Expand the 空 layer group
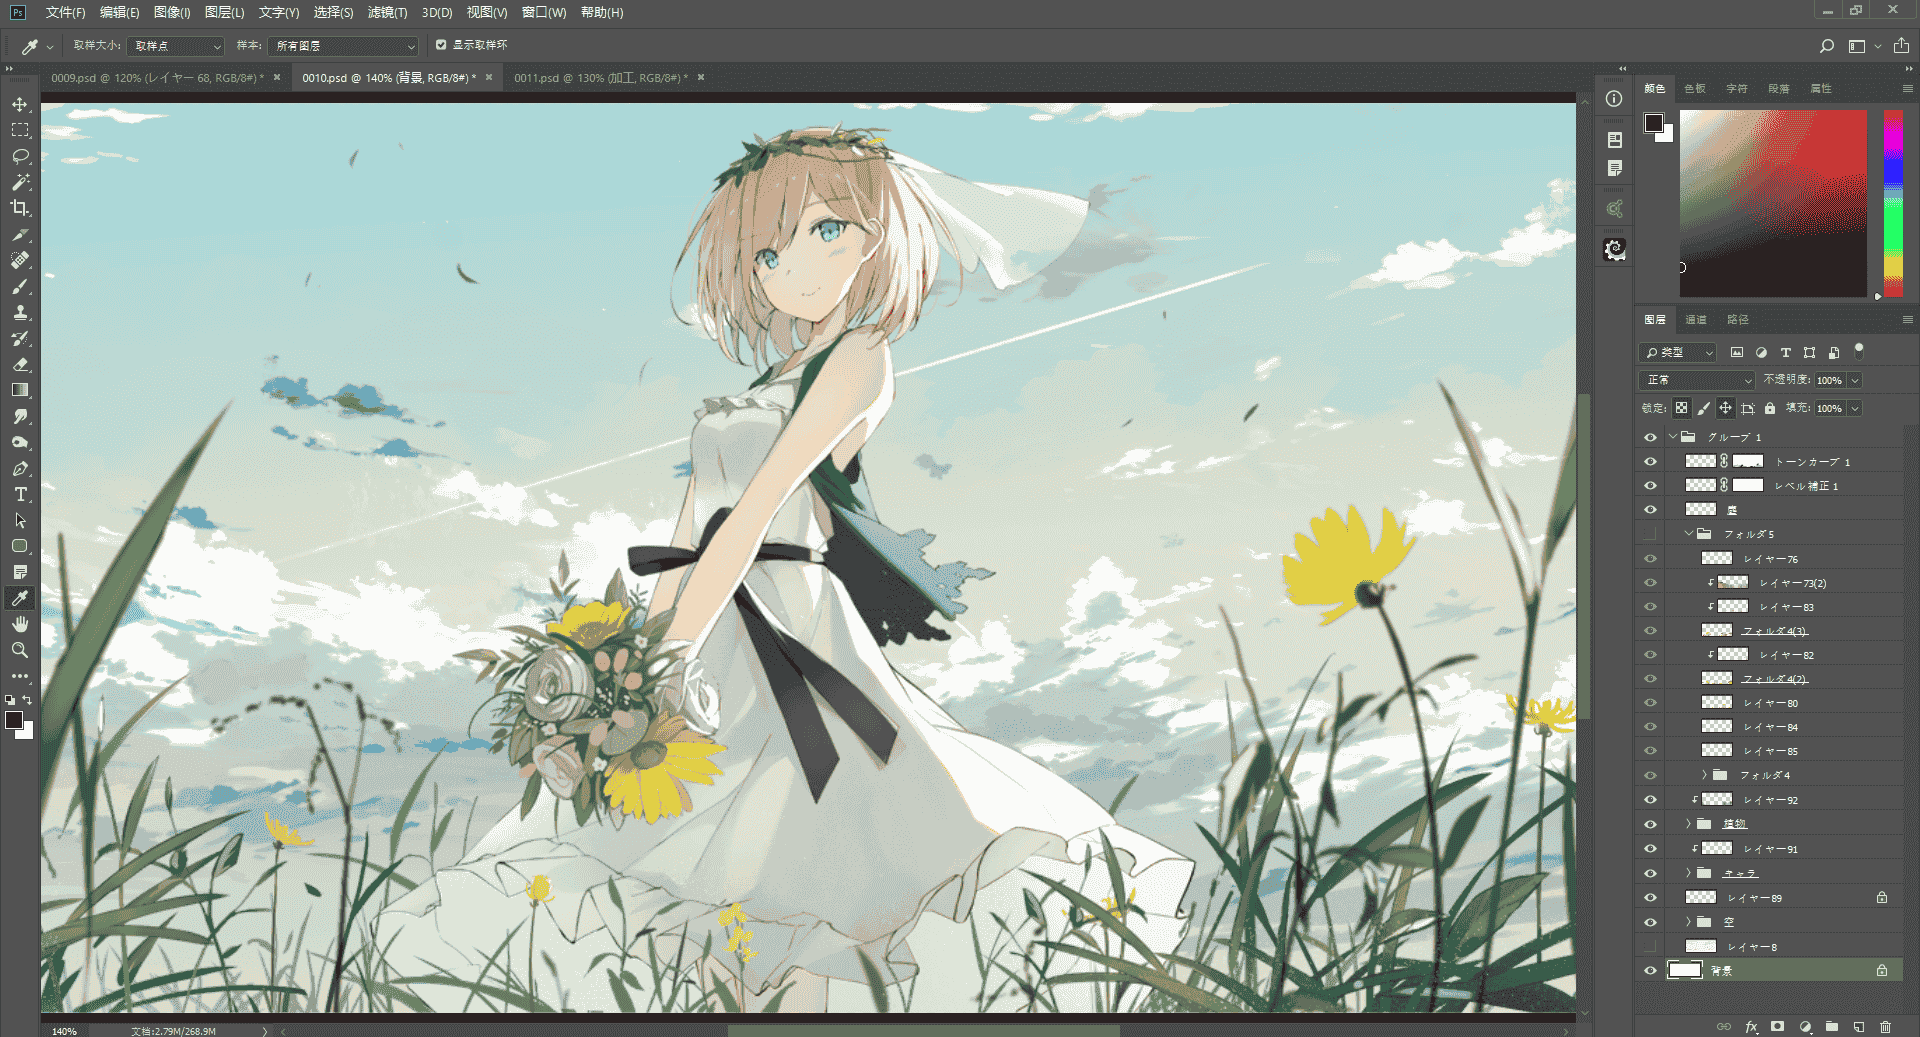Image resolution: width=1920 pixels, height=1037 pixels. point(1689,922)
